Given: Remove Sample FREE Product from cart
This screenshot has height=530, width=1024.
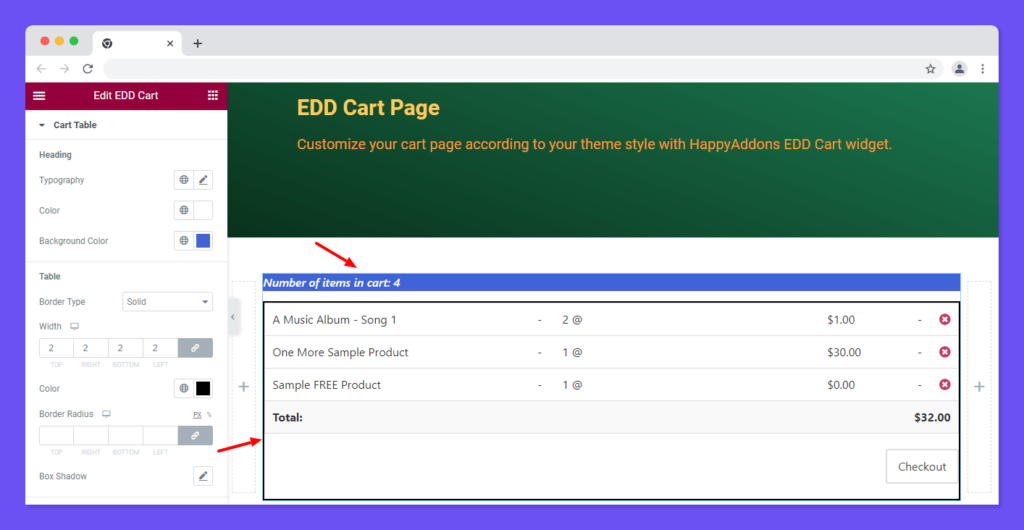Looking at the screenshot, I should coord(944,384).
